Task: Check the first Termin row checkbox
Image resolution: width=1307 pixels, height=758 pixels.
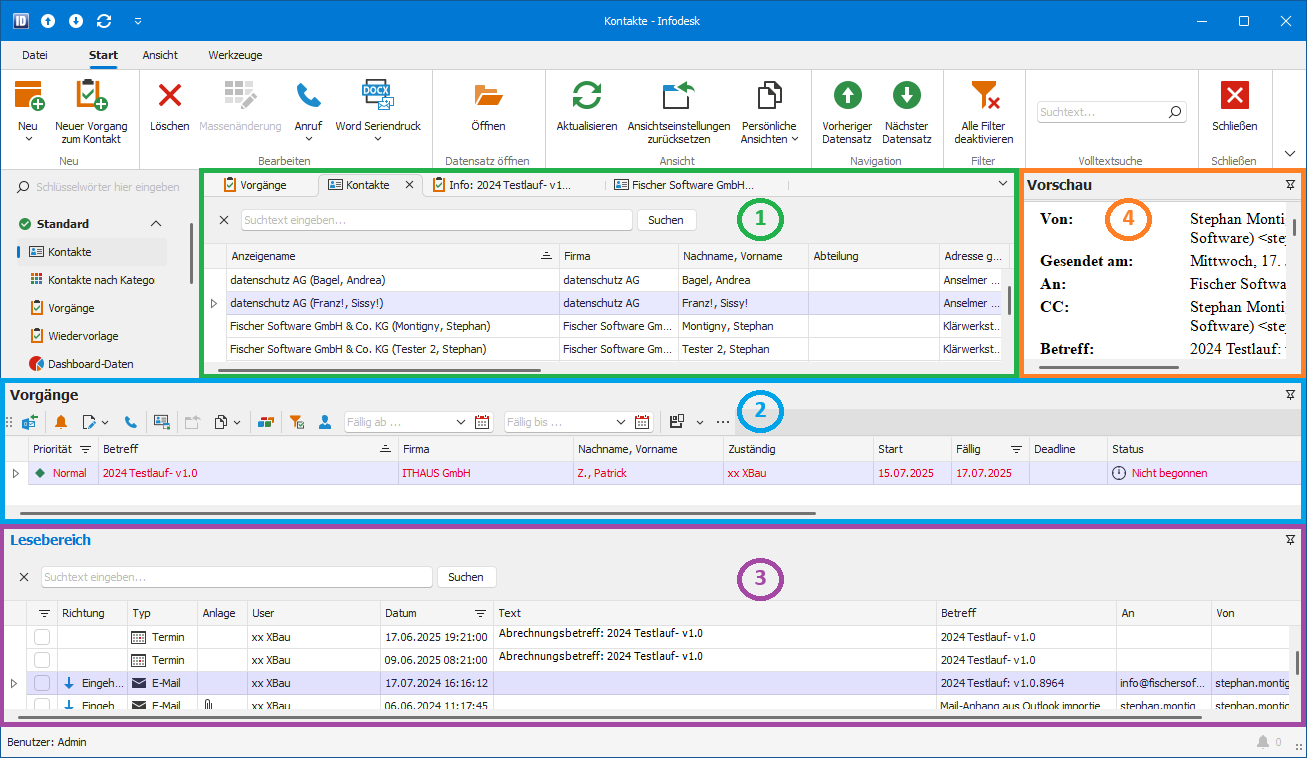Action: [x=42, y=637]
